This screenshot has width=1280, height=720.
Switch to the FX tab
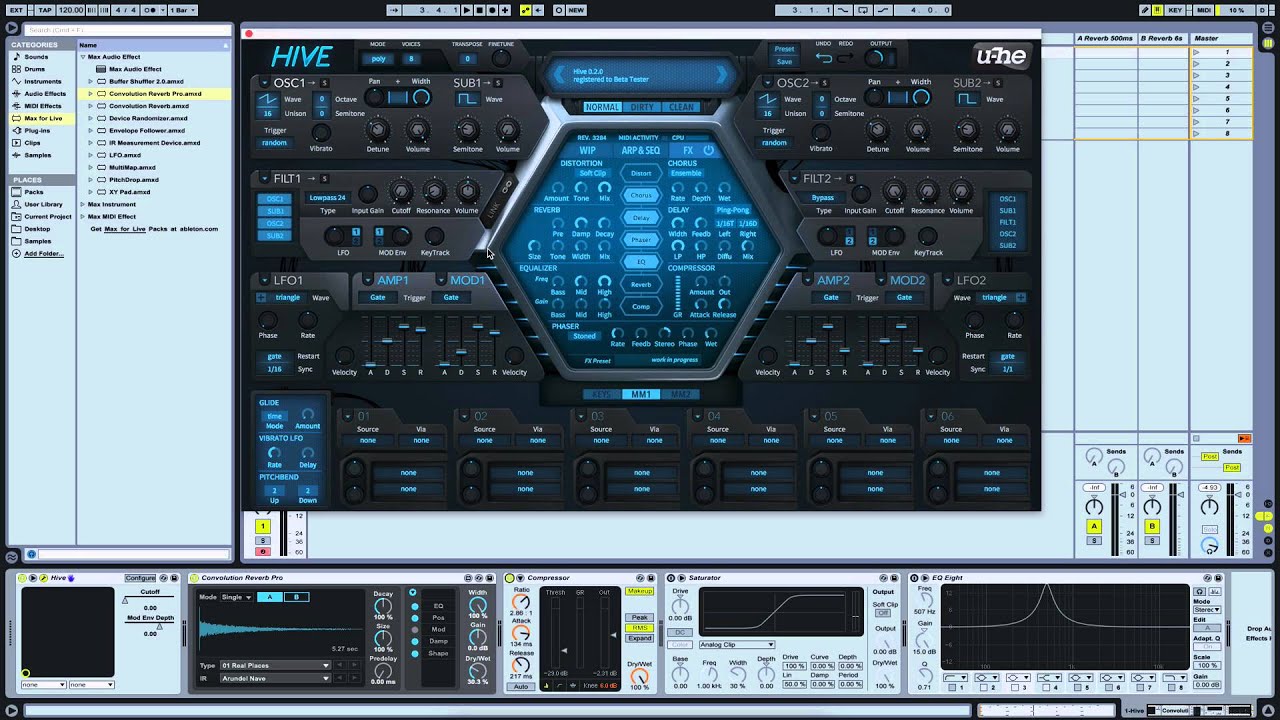coord(688,150)
